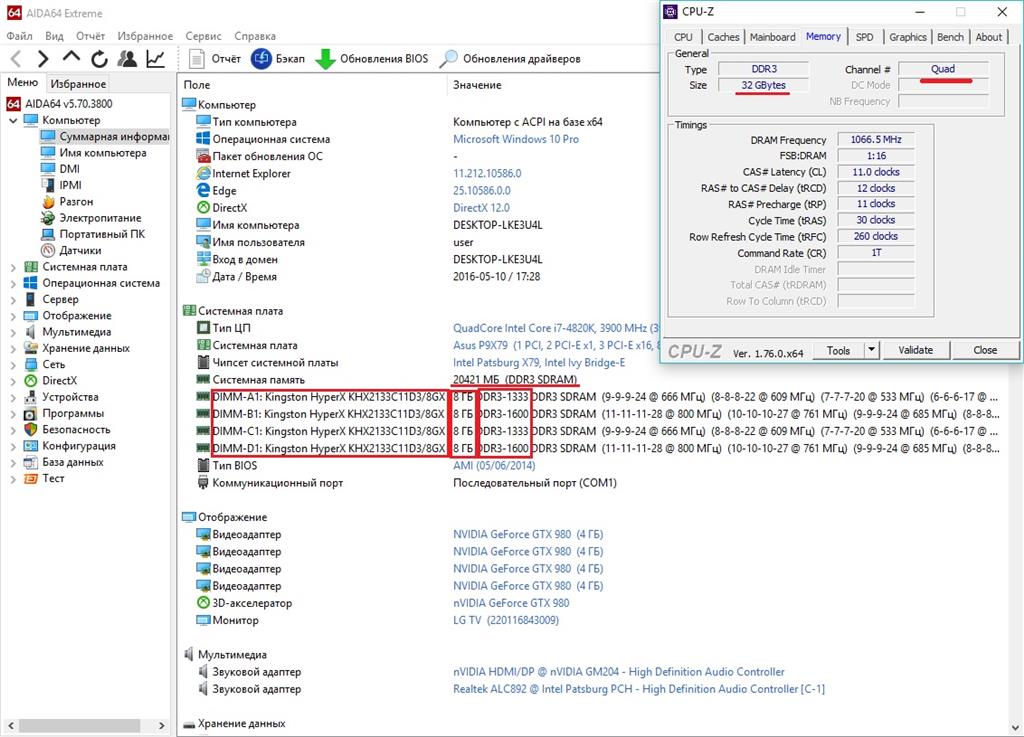Open the Файл menu

19,36
